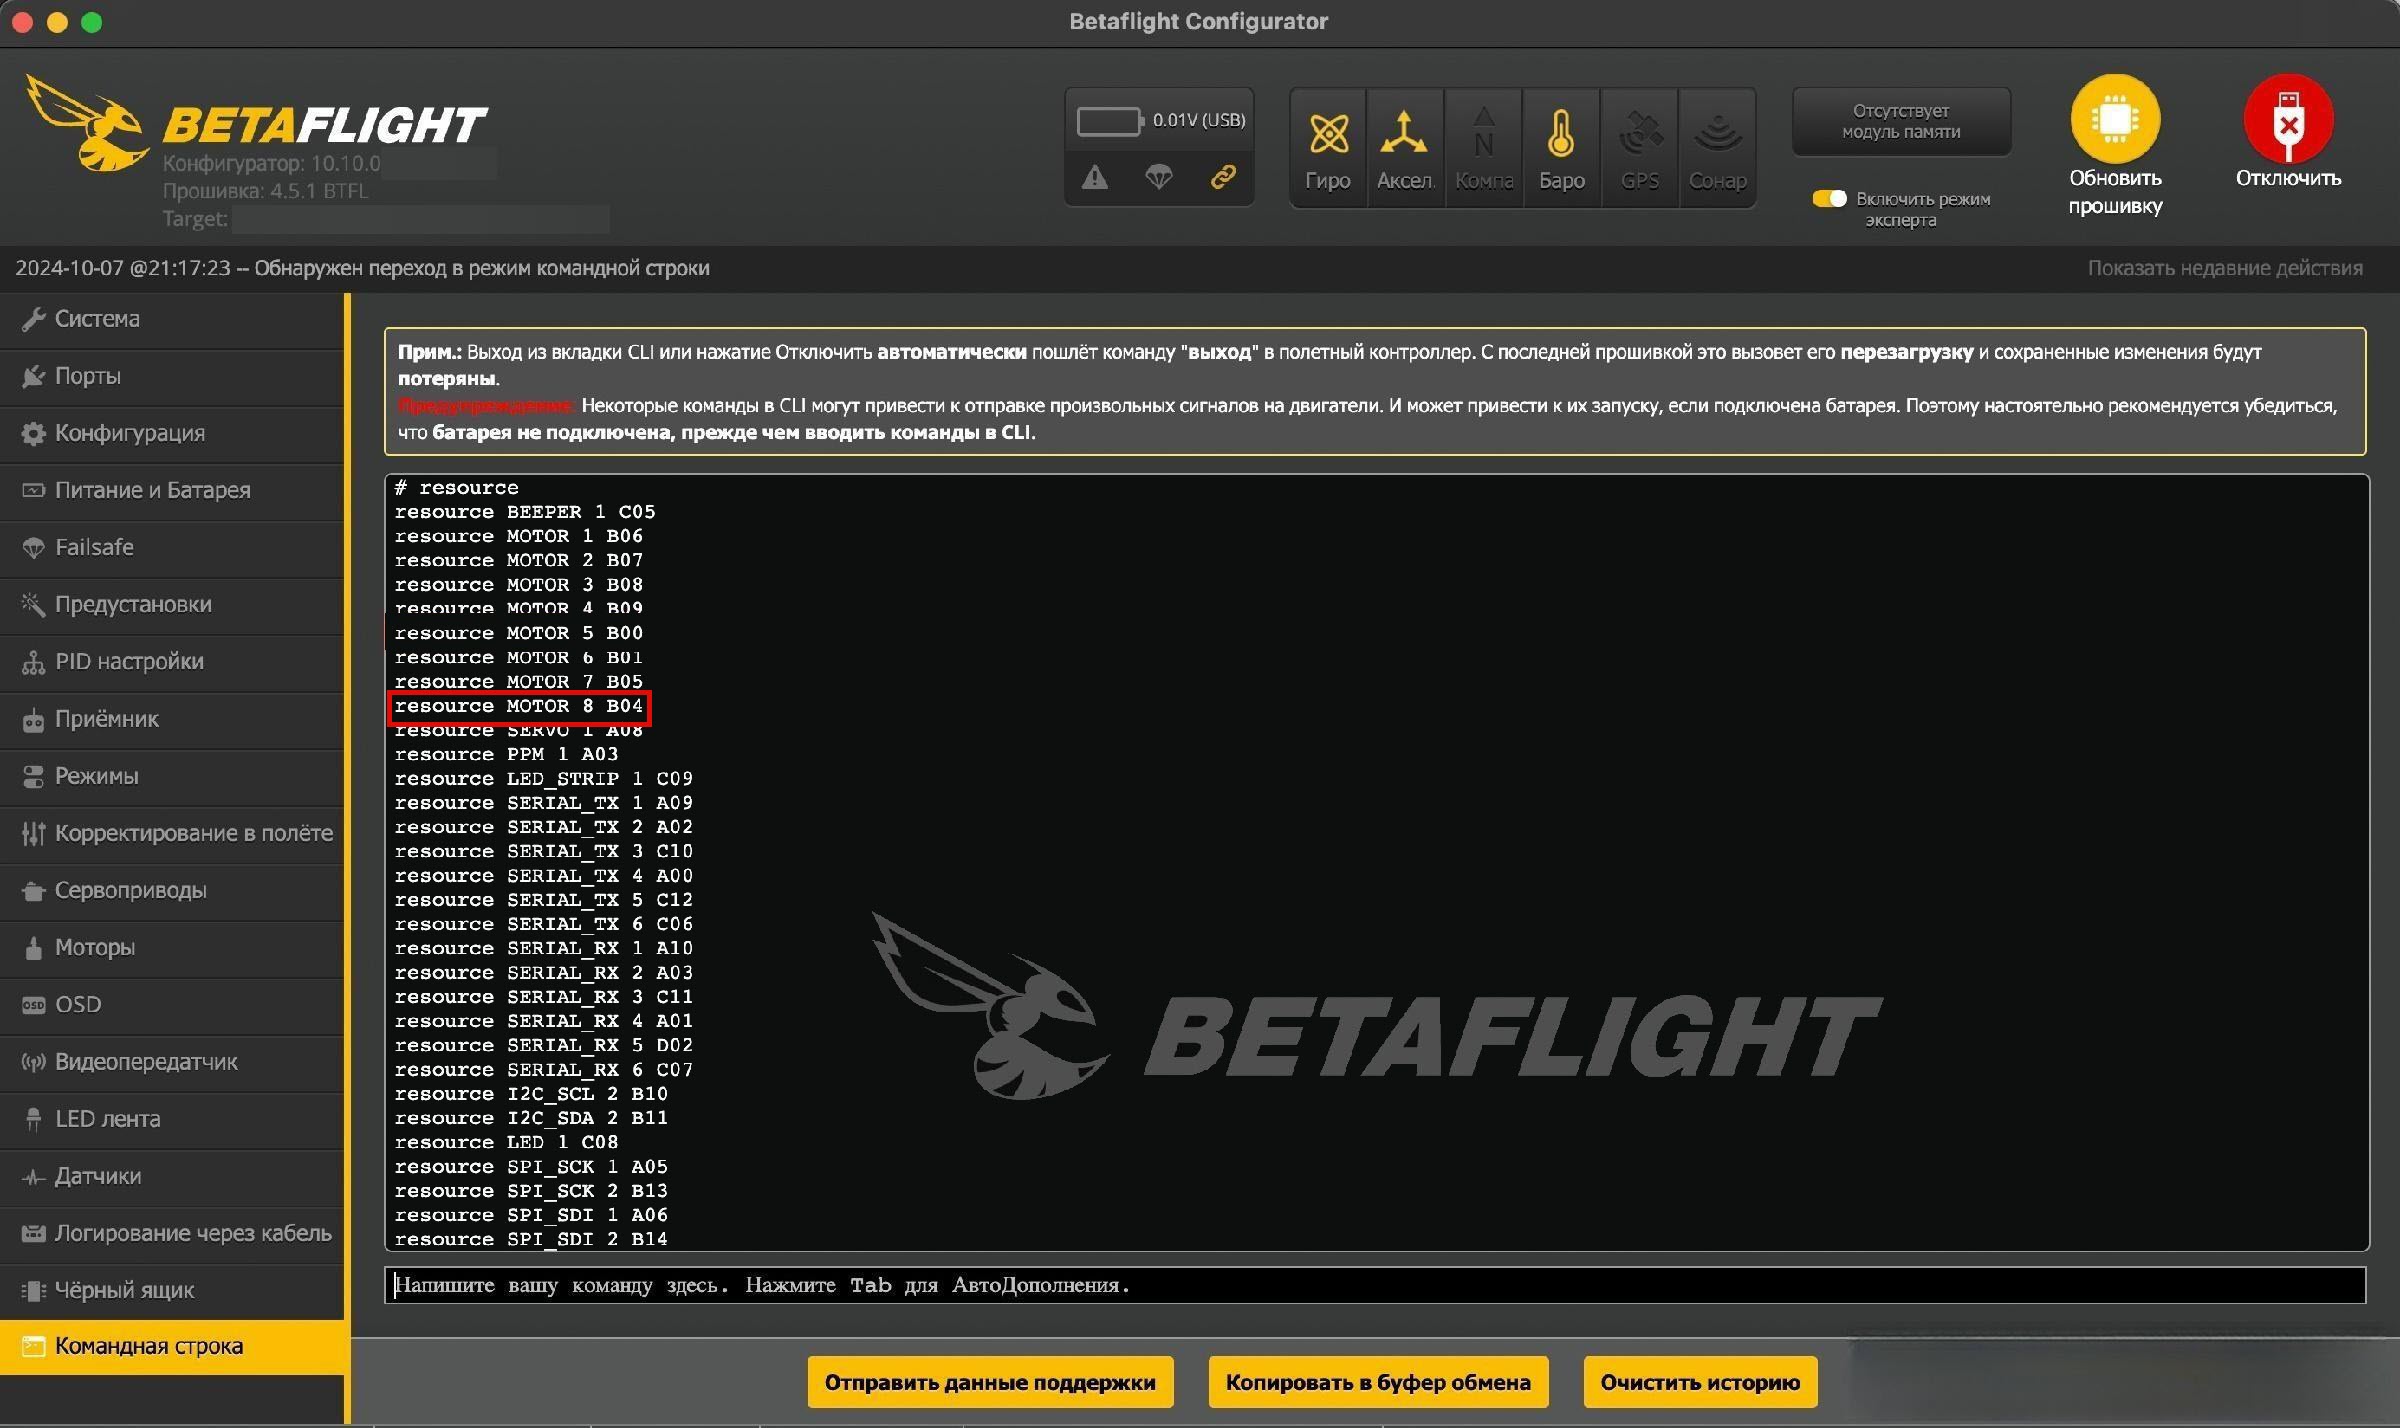Open the LED лента tab
The image size is (2400, 1428).
pyautogui.click(x=172, y=1119)
